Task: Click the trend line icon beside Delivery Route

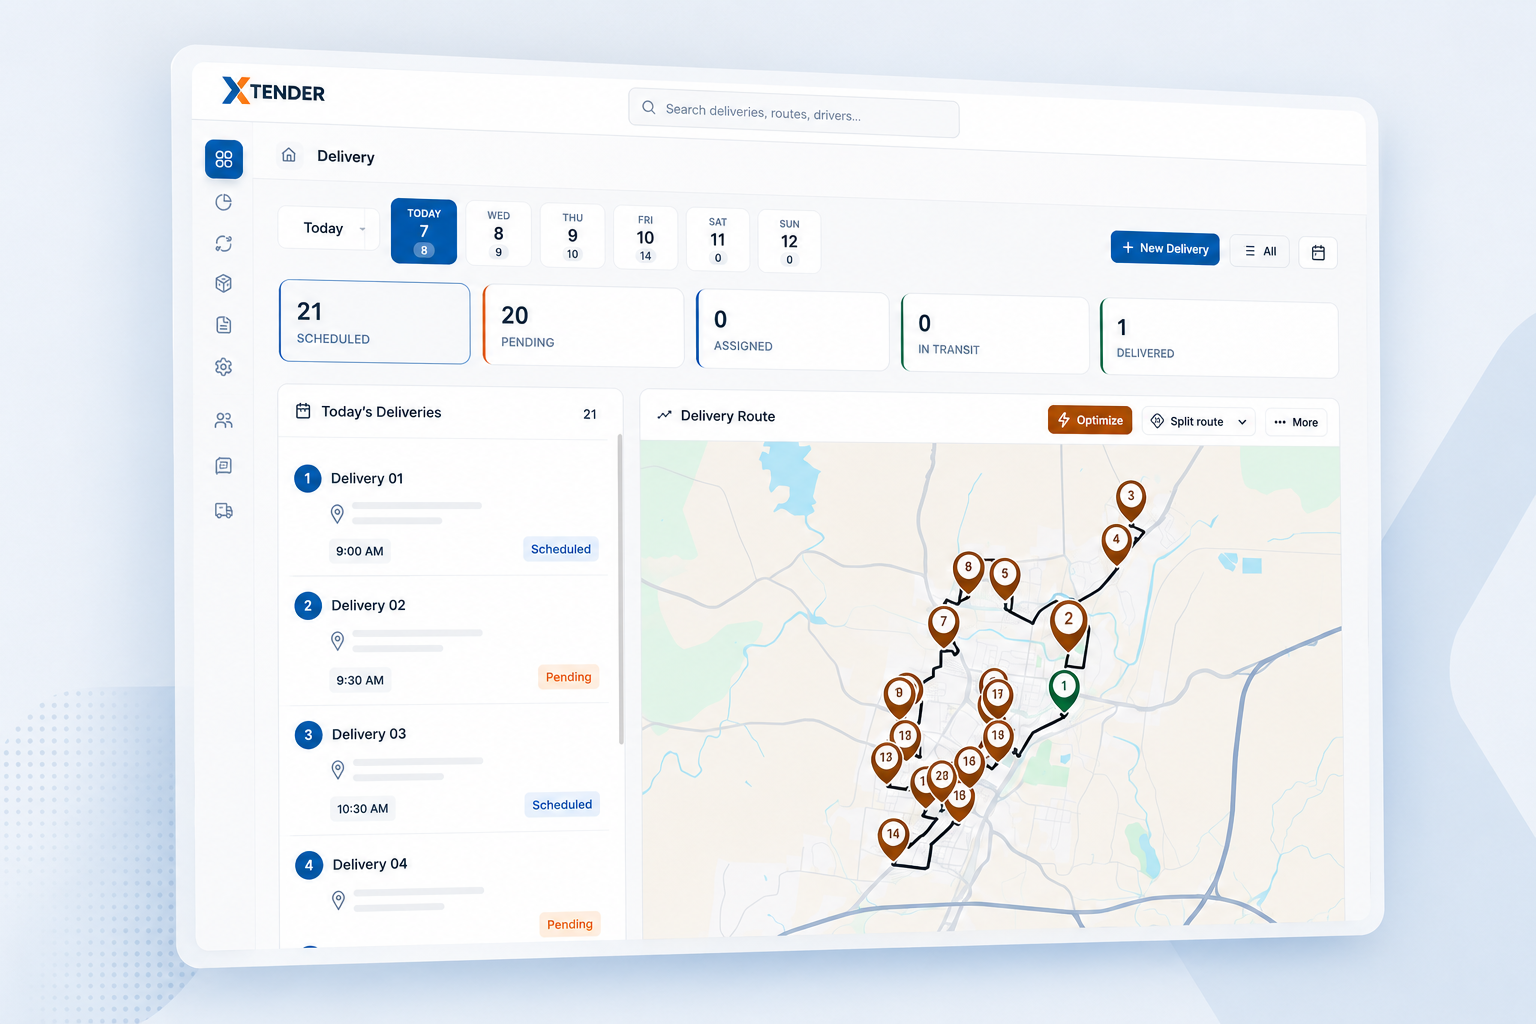Action: coord(664,415)
